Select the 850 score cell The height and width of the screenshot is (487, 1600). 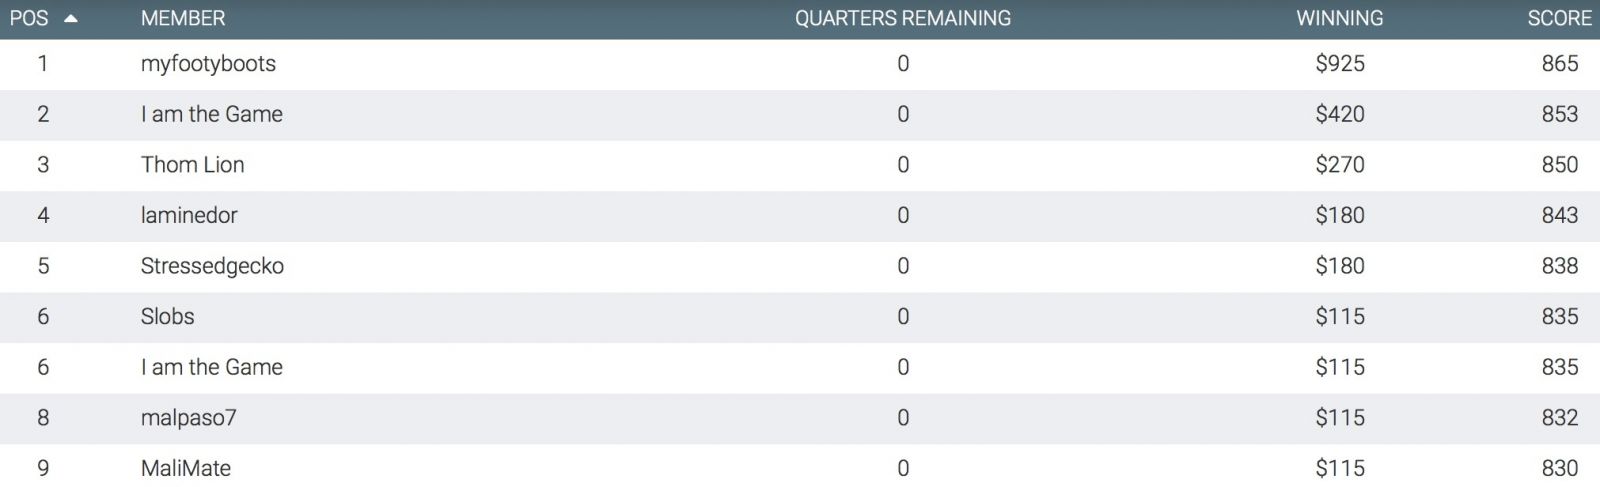1560,165
